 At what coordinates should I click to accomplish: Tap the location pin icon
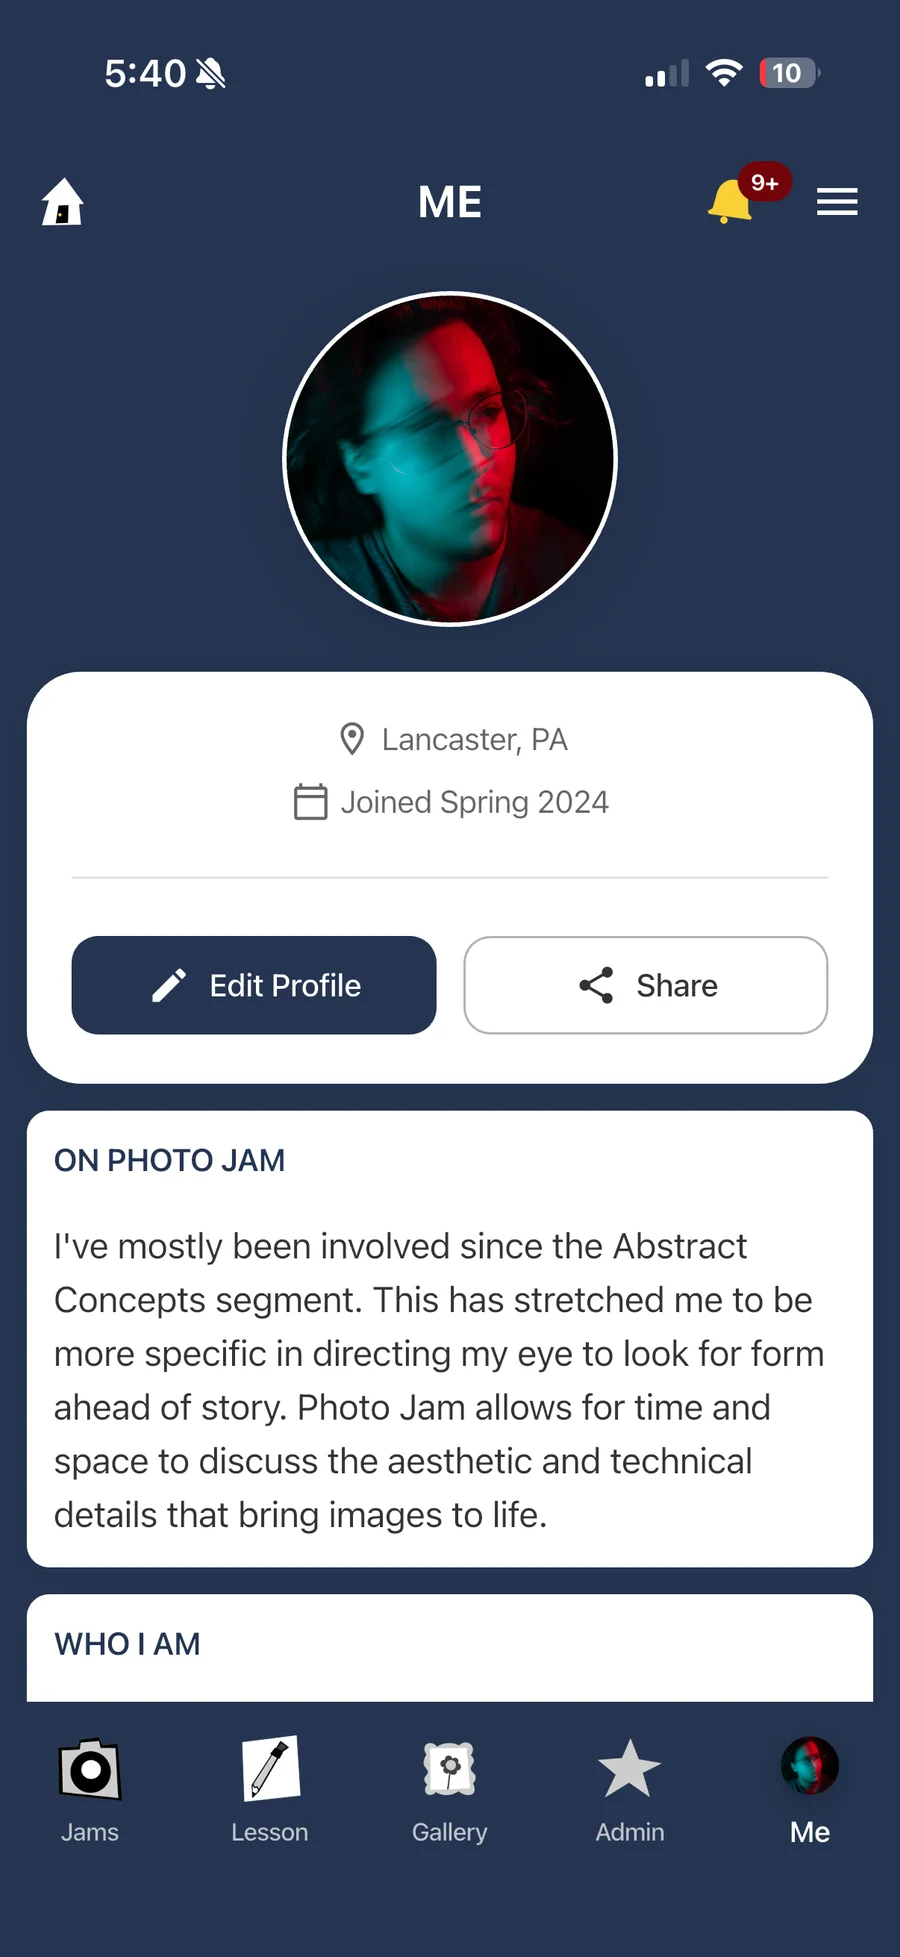point(352,739)
